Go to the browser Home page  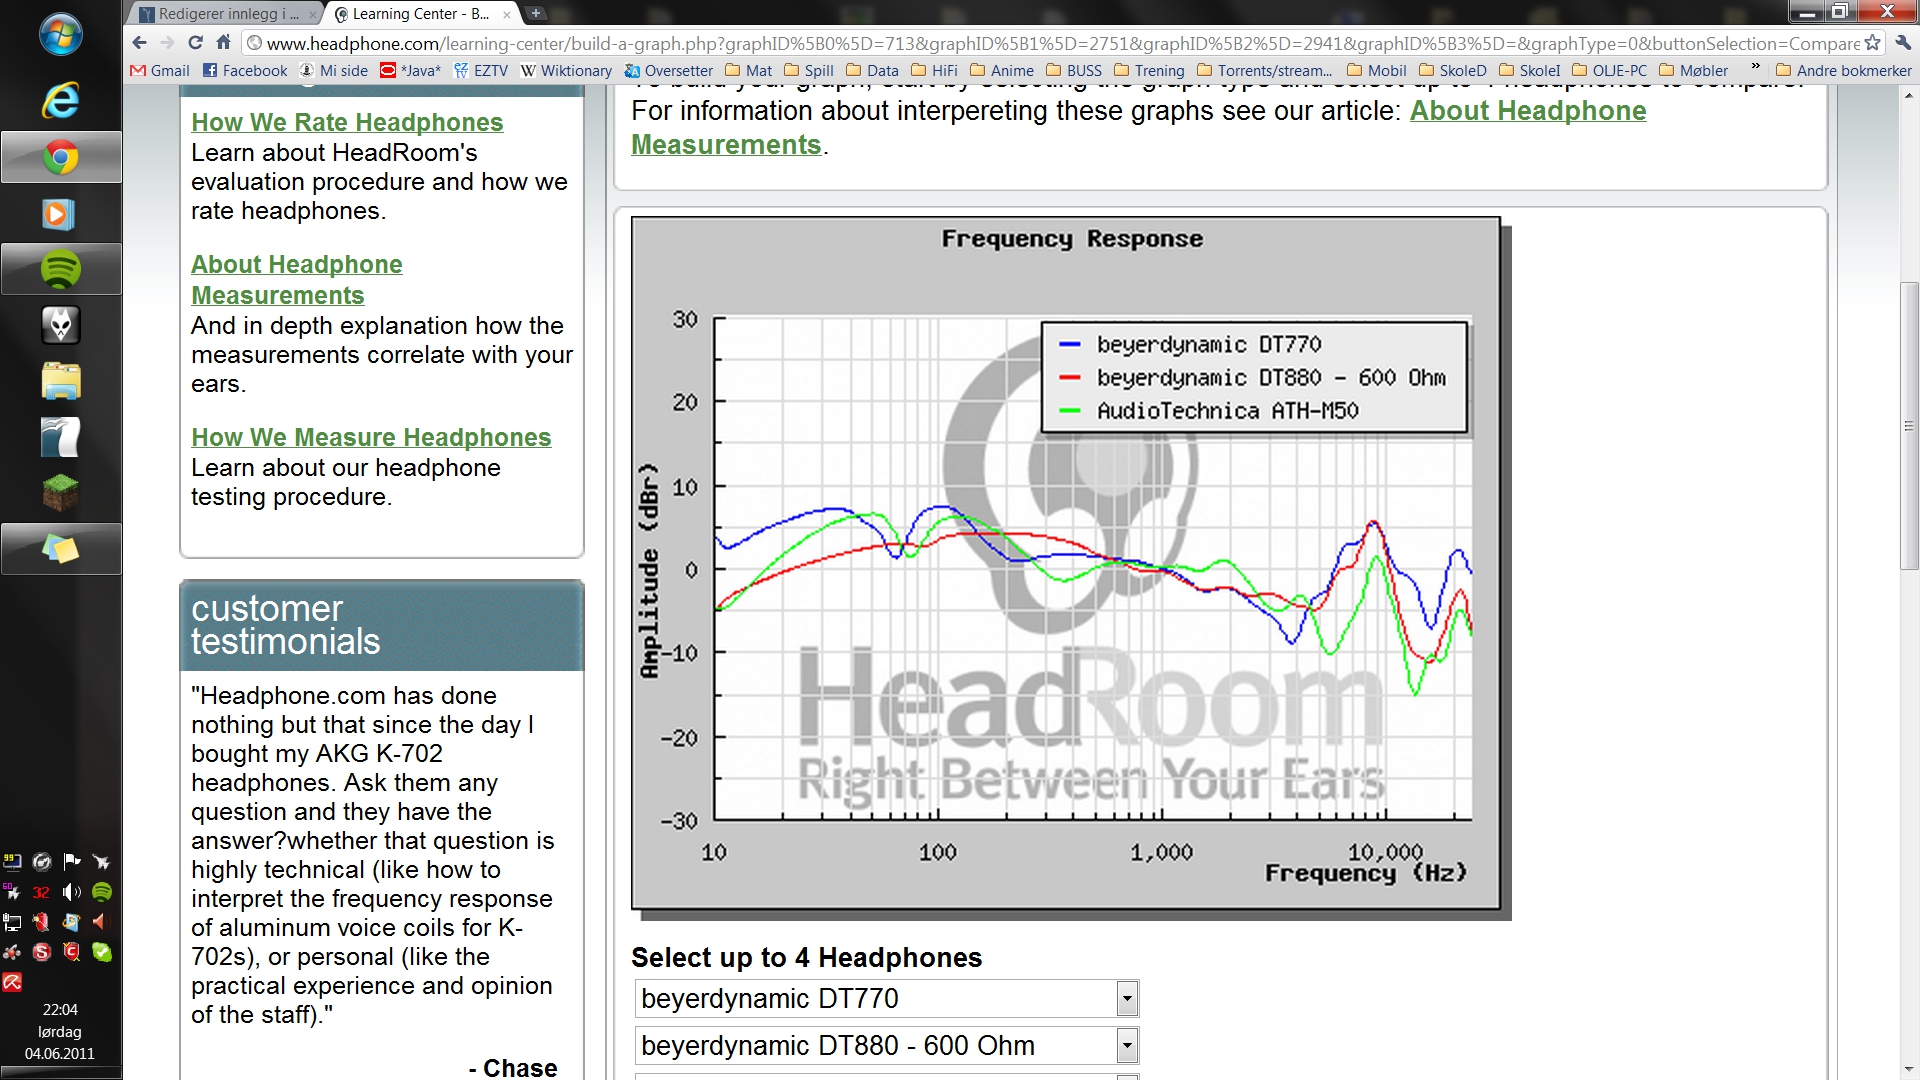[223, 43]
